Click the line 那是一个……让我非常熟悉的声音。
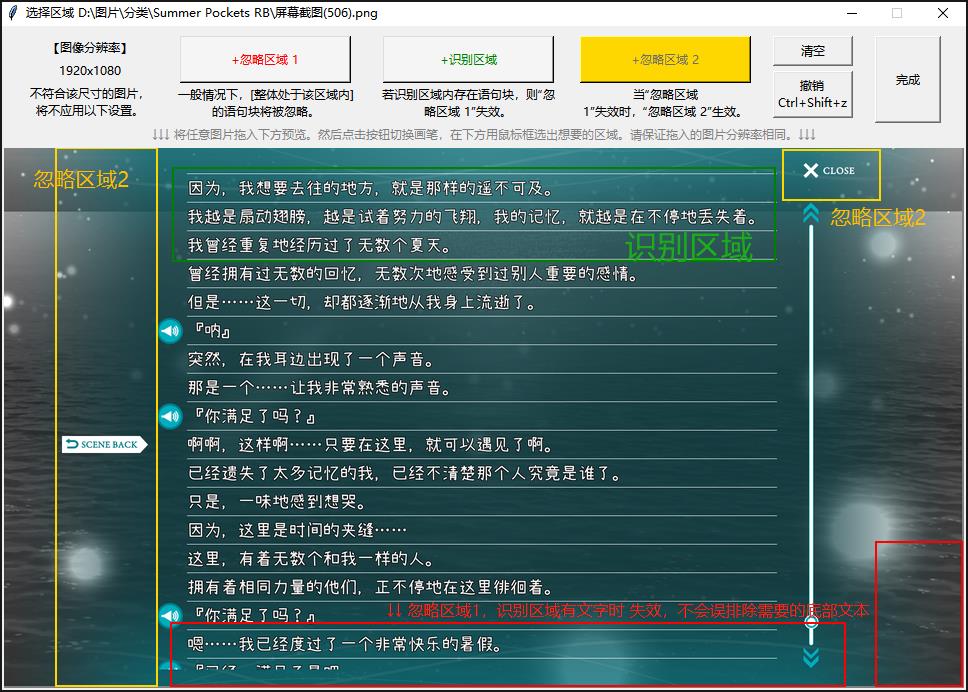The height and width of the screenshot is (692, 968). tap(319, 388)
